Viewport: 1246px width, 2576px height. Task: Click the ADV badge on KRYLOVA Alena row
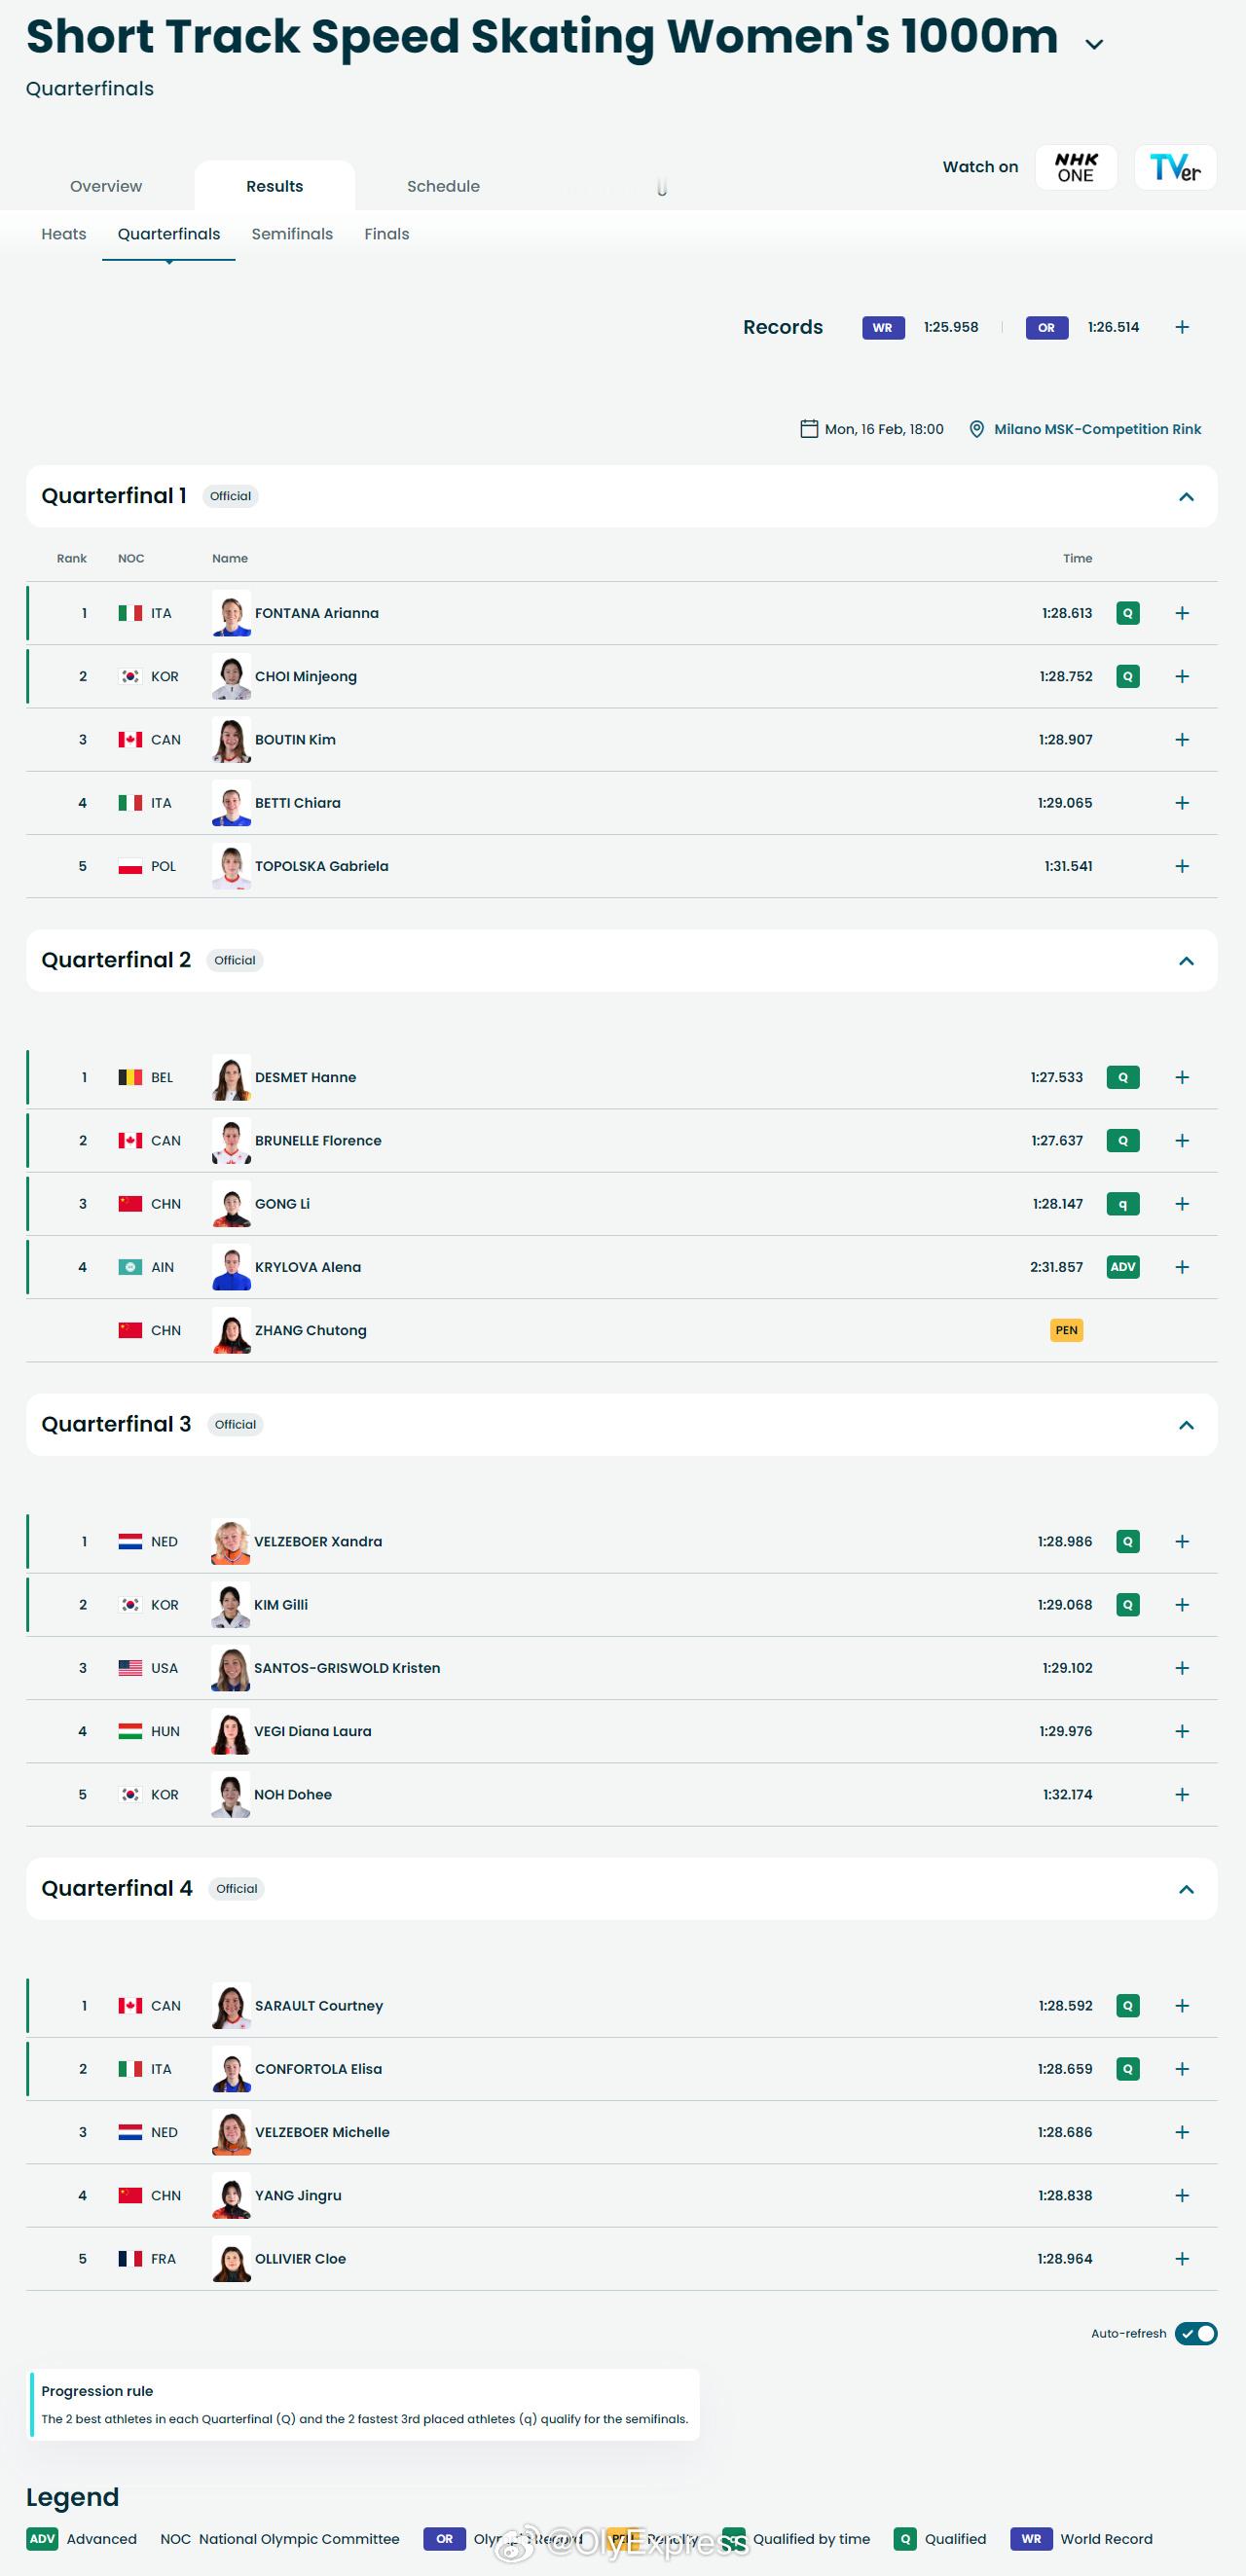[x=1122, y=1267]
